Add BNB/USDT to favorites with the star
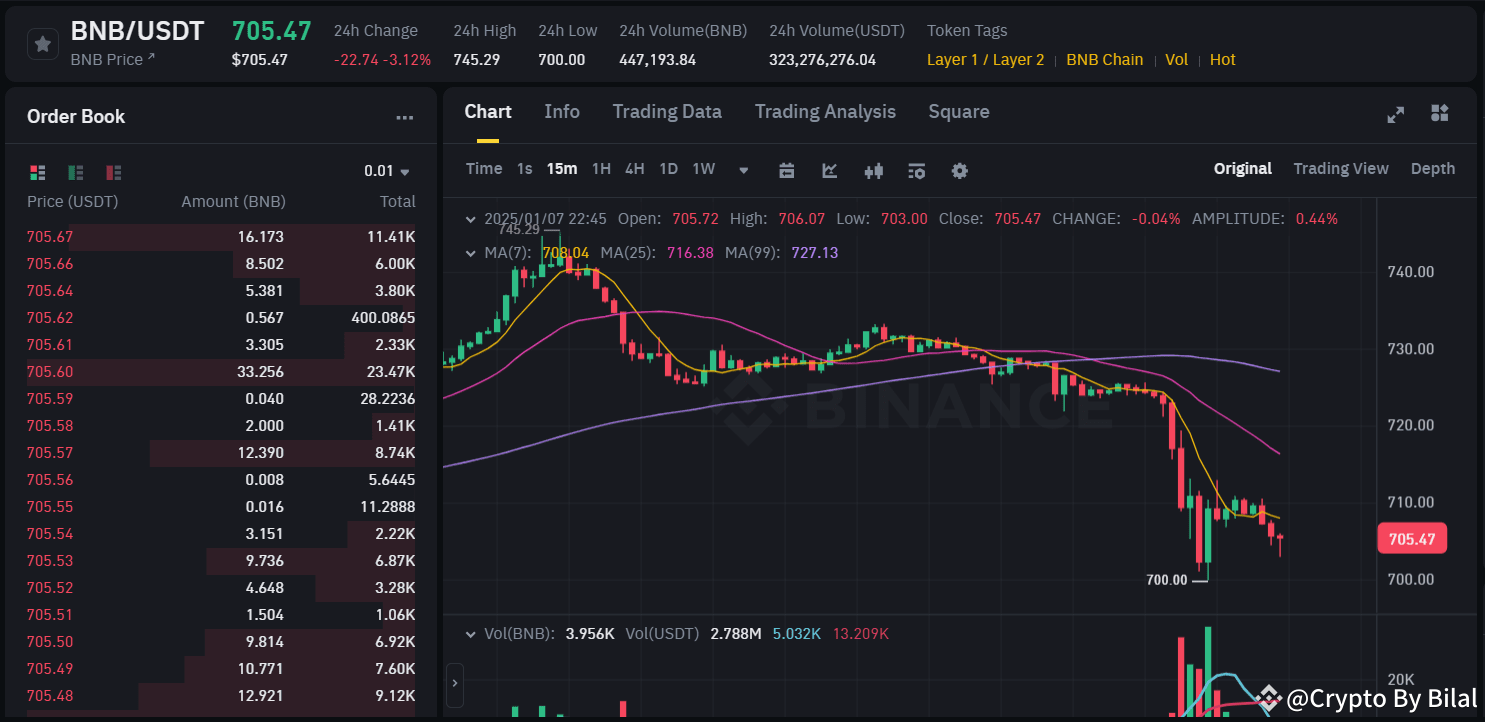 42,44
